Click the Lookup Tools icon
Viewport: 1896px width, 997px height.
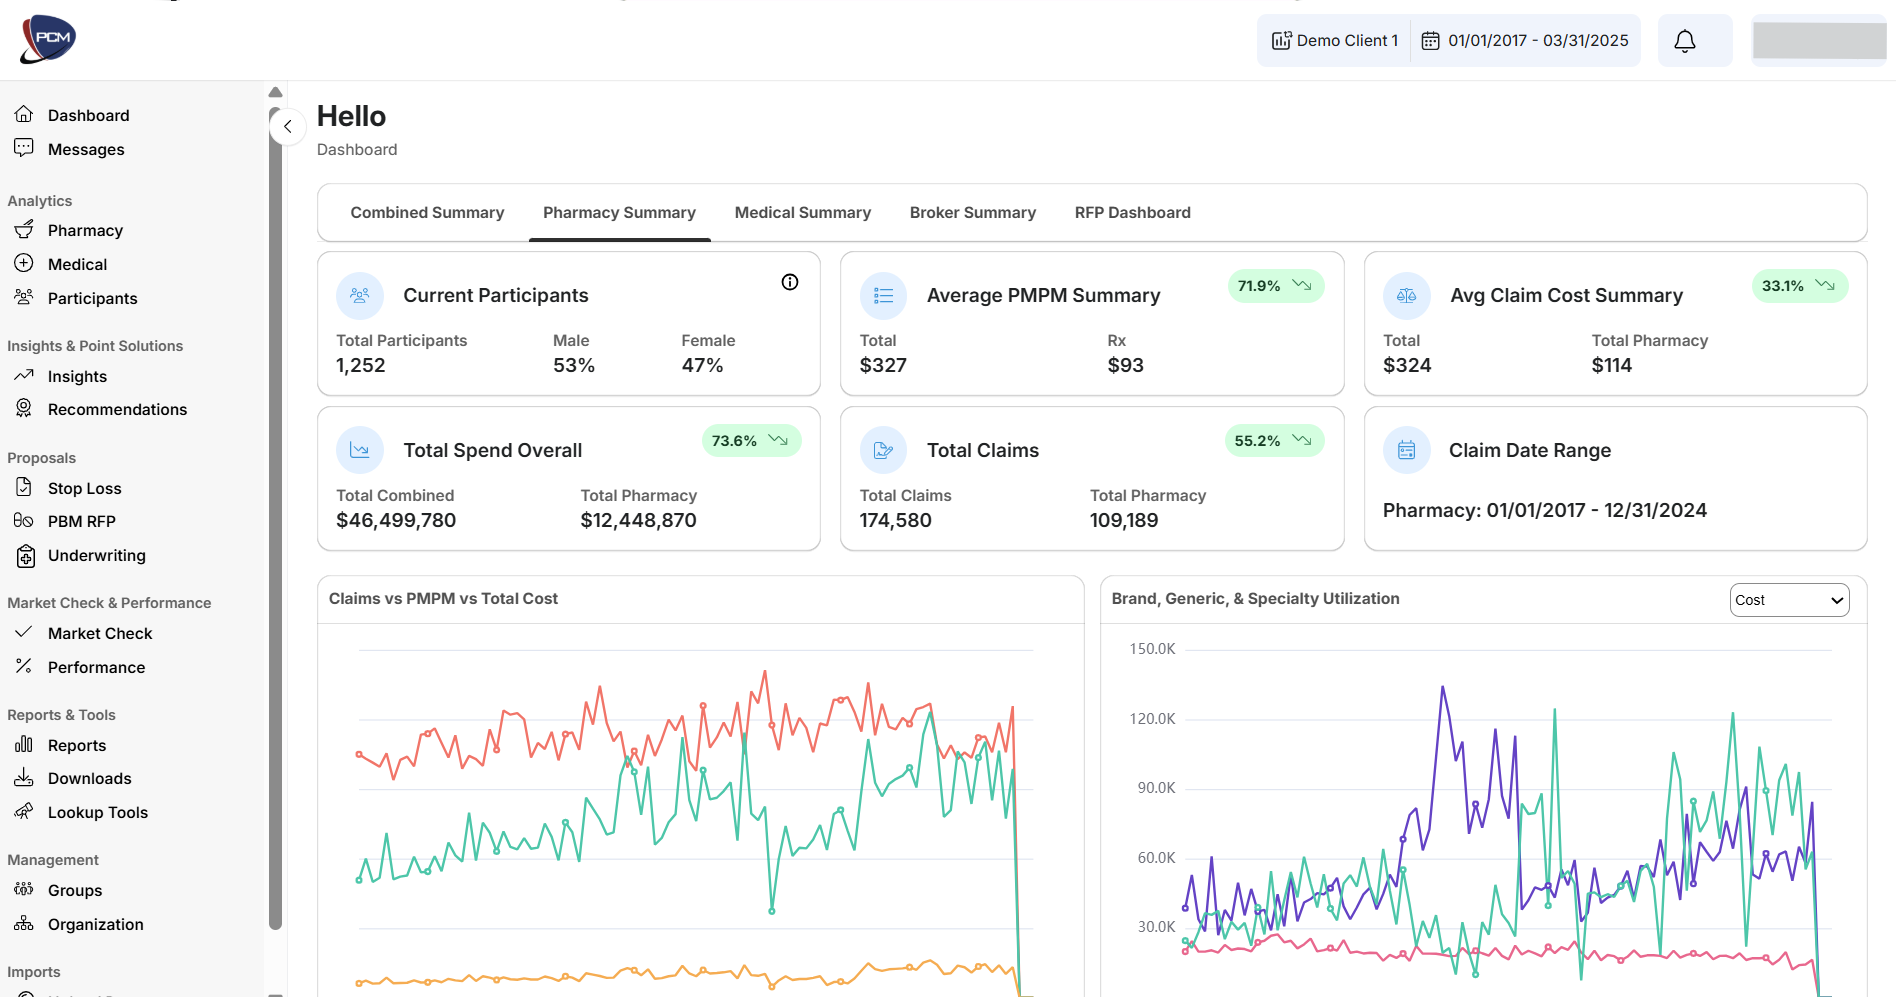pyautogui.click(x=24, y=811)
